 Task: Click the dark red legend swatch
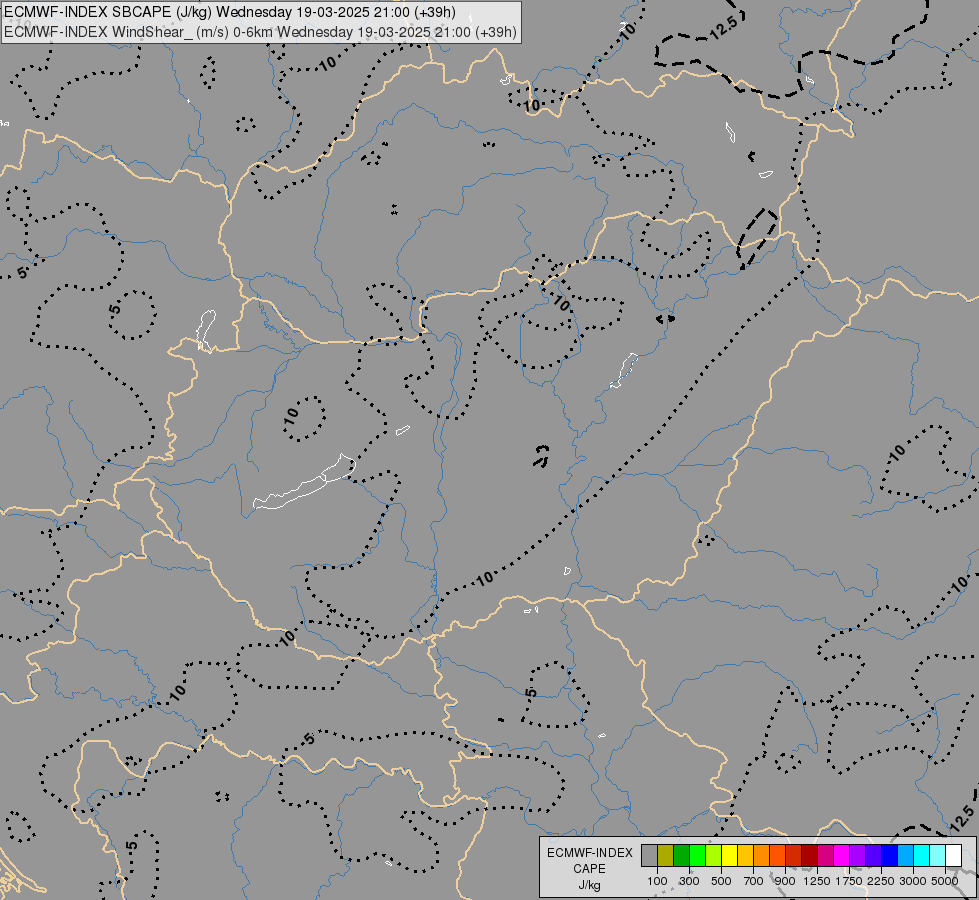click(x=810, y=855)
